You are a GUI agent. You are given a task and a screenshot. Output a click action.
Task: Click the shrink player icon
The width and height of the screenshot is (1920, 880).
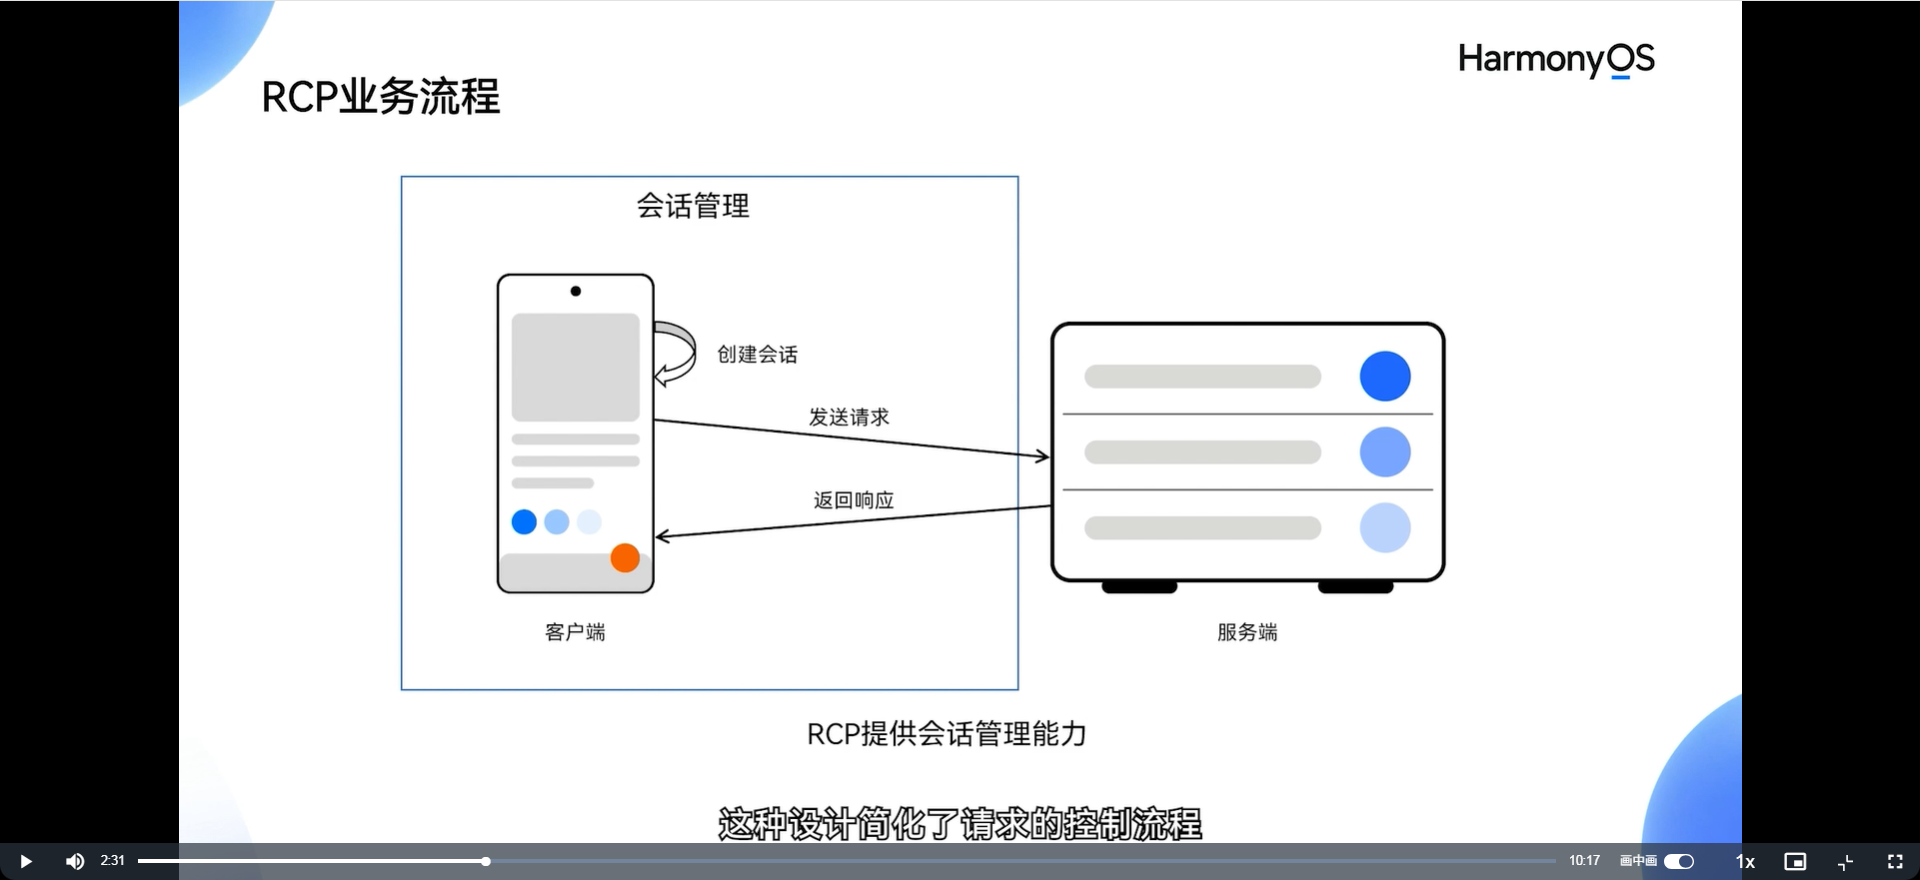pyautogui.click(x=1846, y=861)
